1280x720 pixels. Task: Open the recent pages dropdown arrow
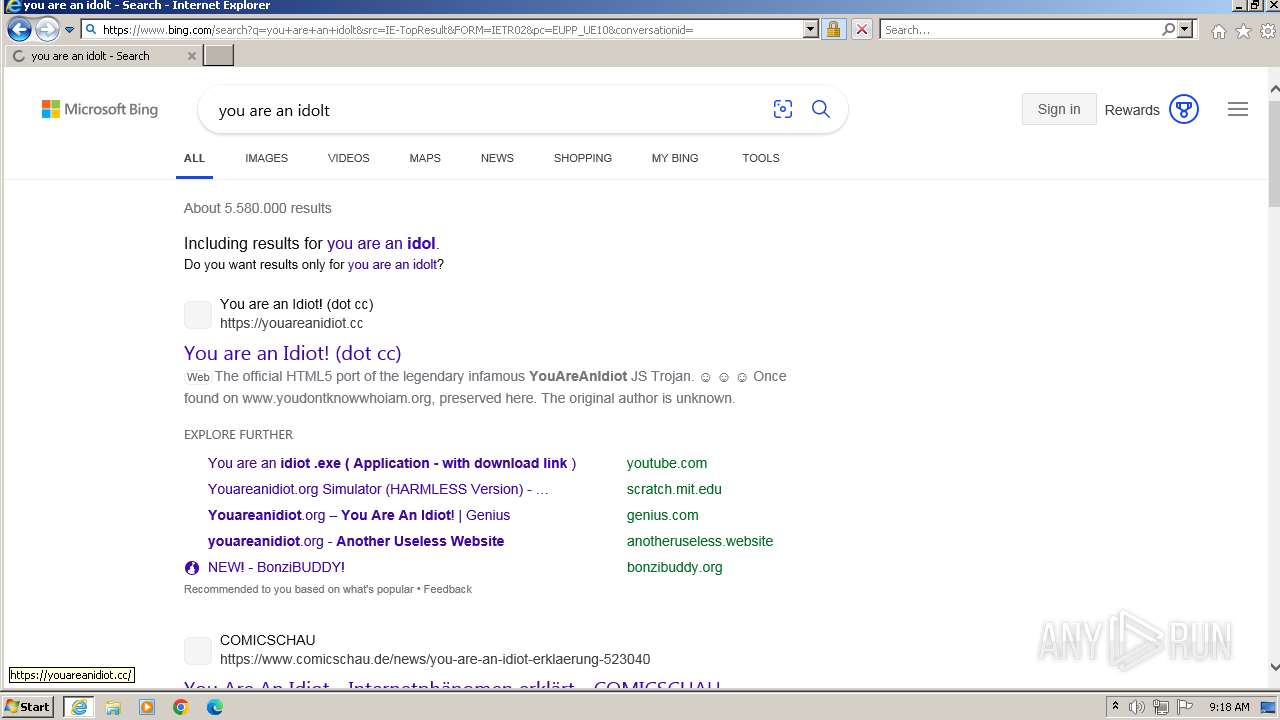coord(69,30)
